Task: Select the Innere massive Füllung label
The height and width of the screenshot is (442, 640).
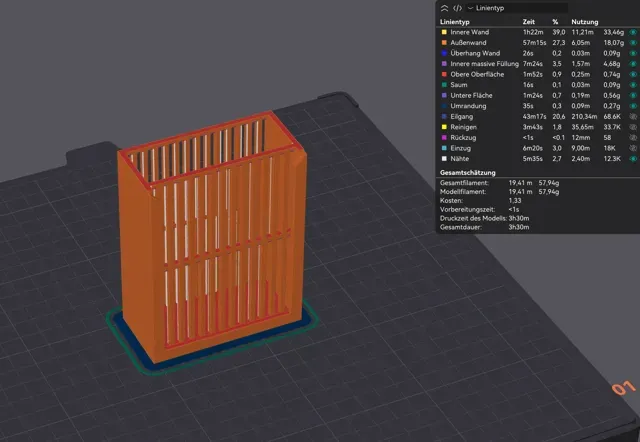Action: [x=484, y=64]
